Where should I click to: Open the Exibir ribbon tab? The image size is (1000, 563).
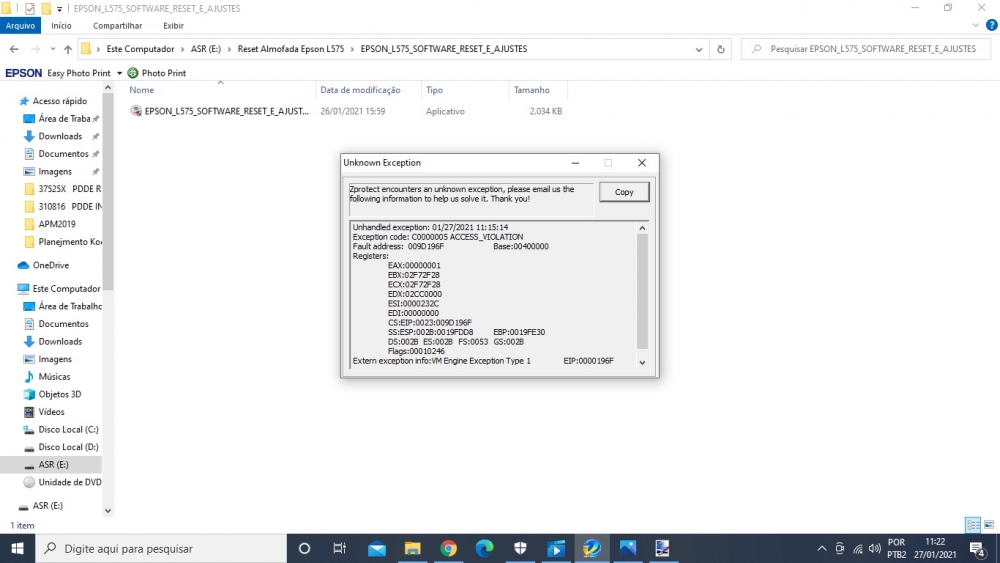[173, 26]
